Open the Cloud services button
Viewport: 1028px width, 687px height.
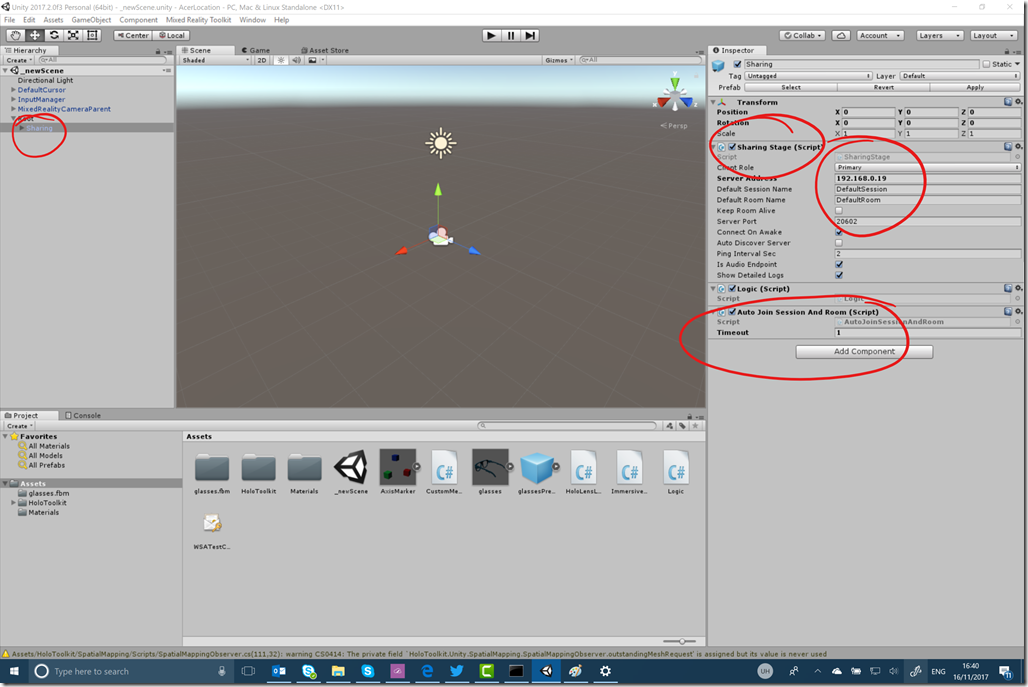coord(841,35)
